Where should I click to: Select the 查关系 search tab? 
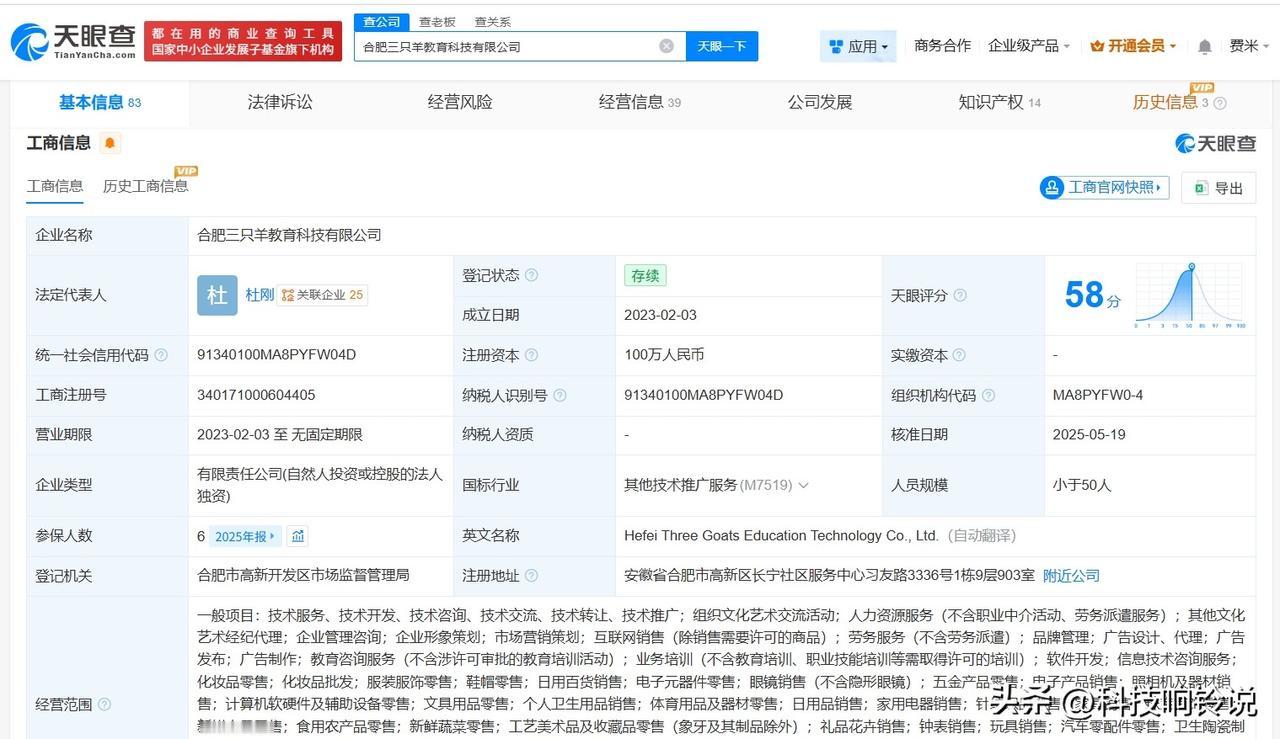click(492, 21)
